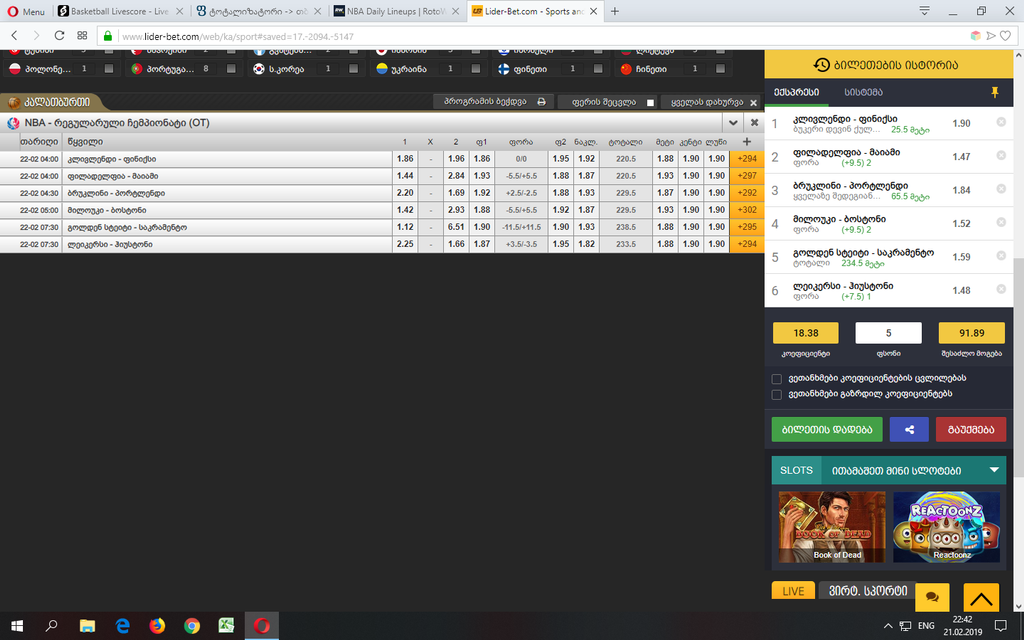This screenshot has height=640, width=1024.
Task: Click the scroll-to-top arrow button
Action: 981,597
